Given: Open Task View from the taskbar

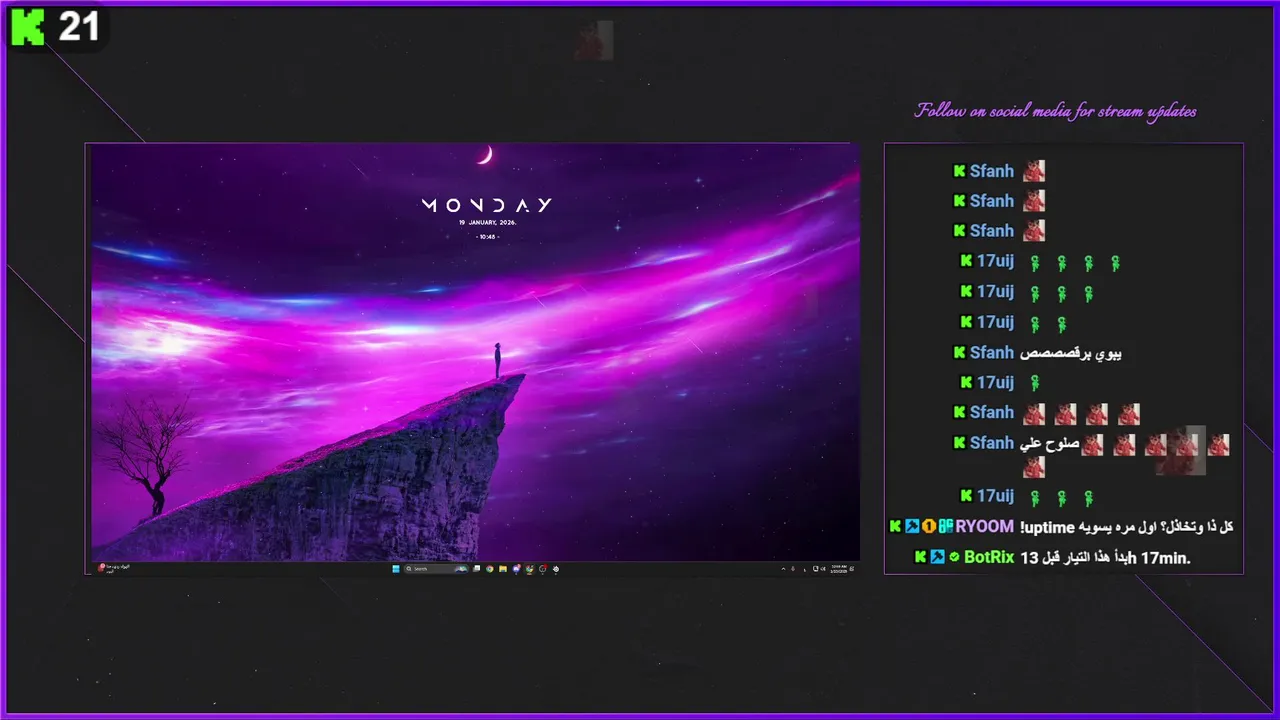Looking at the screenshot, I should click(x=476, y=569).
